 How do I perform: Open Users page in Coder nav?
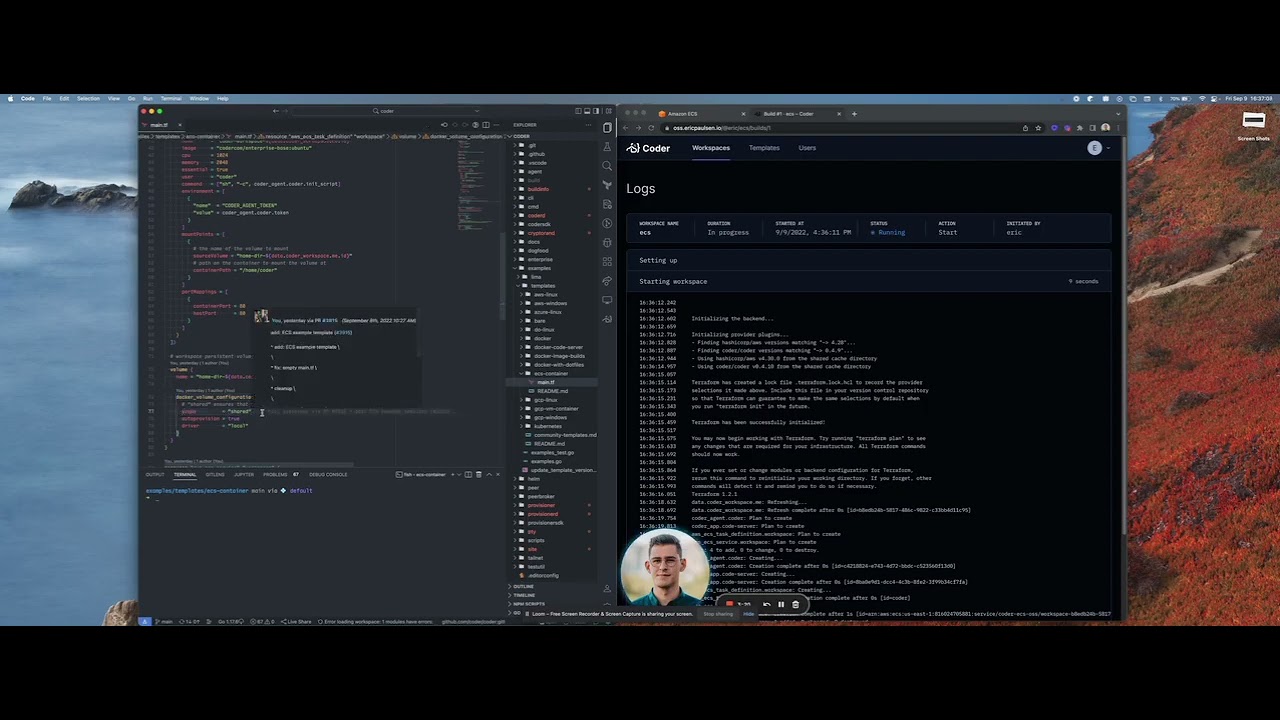pyautogui.click(x=807, y=148)
